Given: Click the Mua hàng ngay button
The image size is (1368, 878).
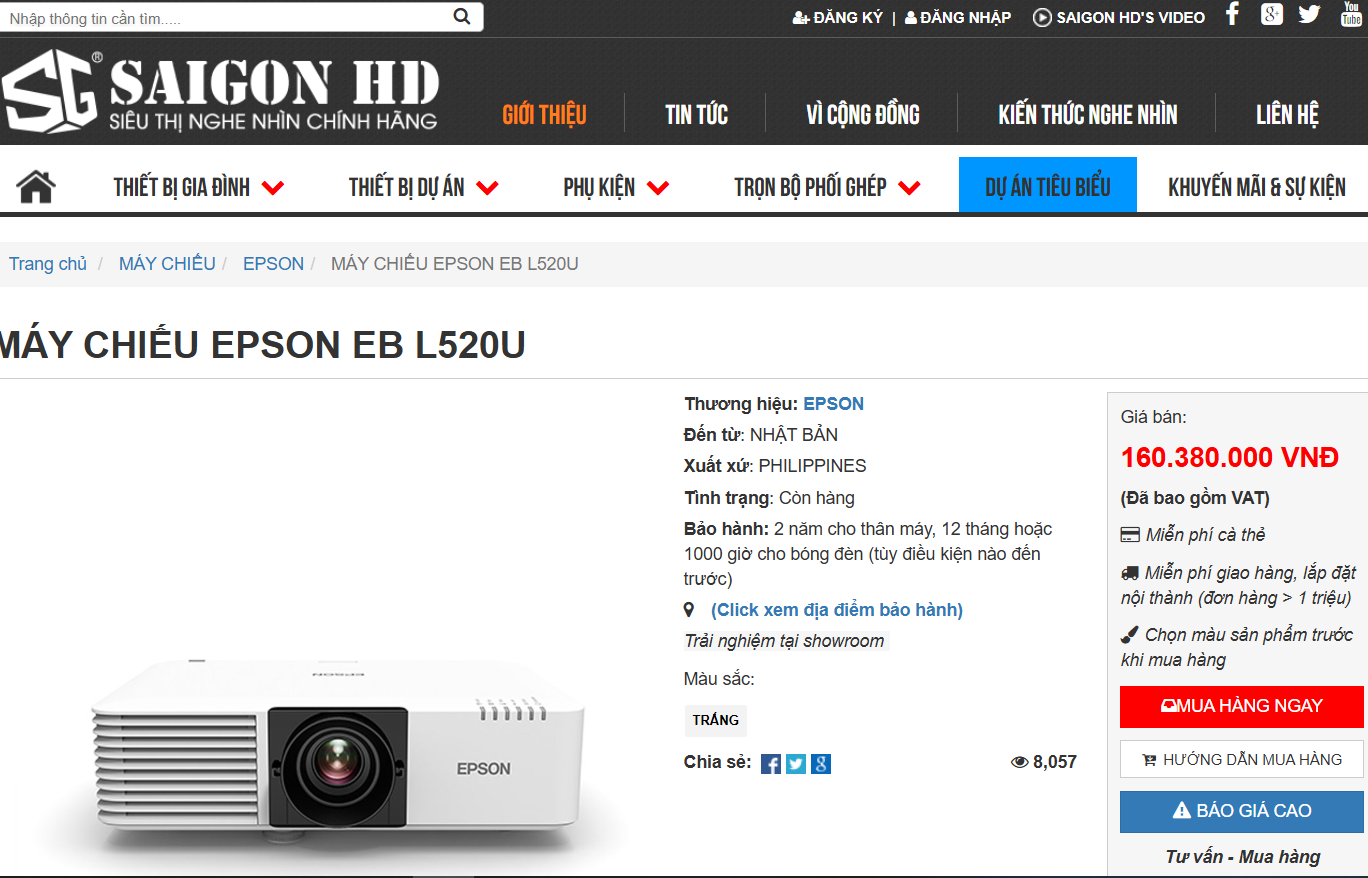Looking at the screenshot, I should tap(1242, 706).
